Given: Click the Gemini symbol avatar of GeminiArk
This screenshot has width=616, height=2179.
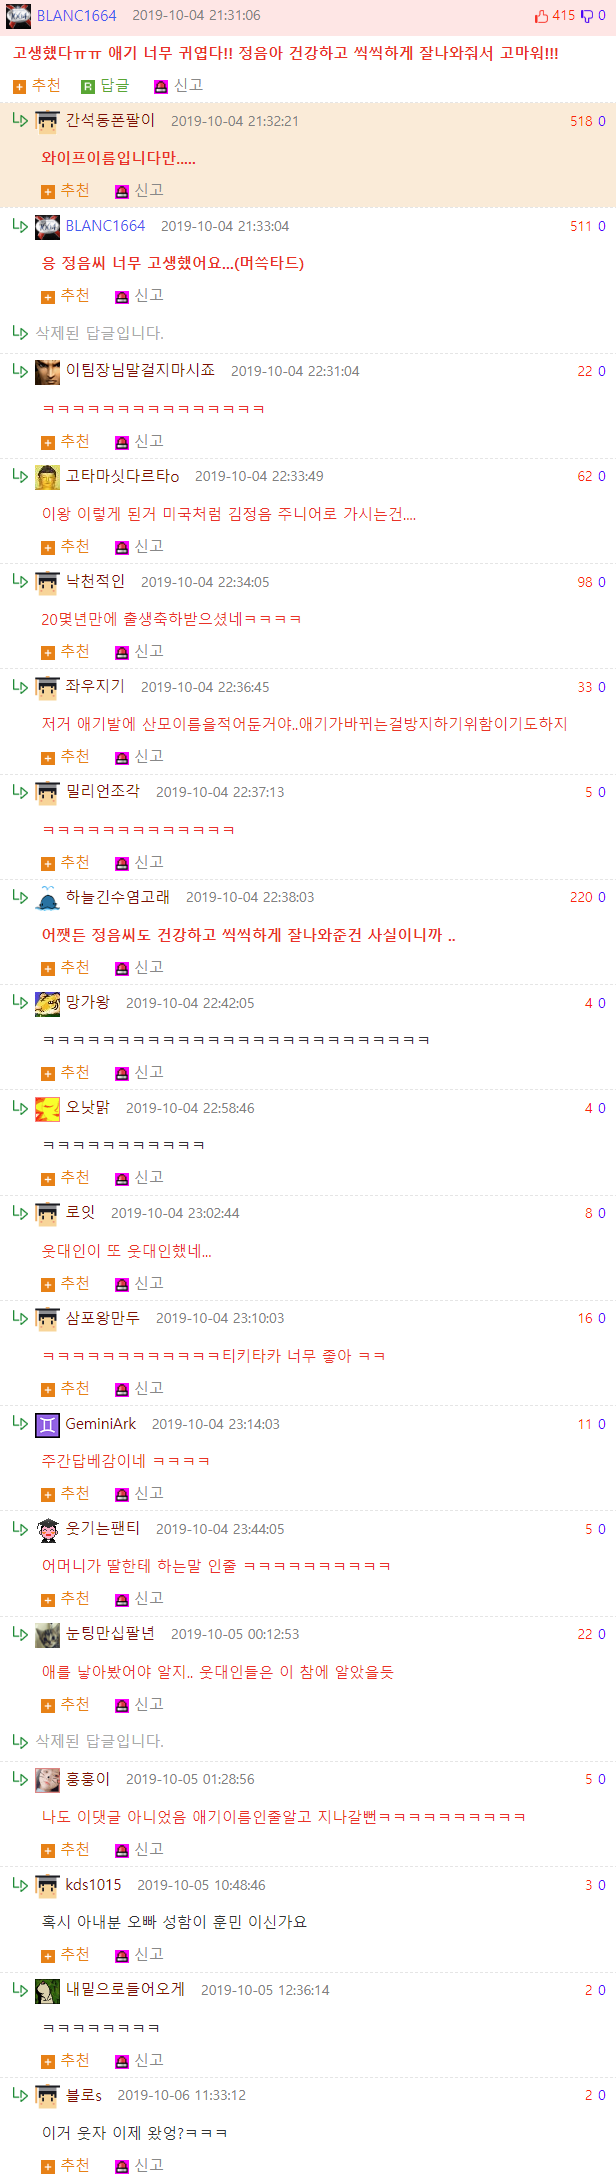Looking at the screenshot, I should pyautogui.click(x=47, y=1424).
